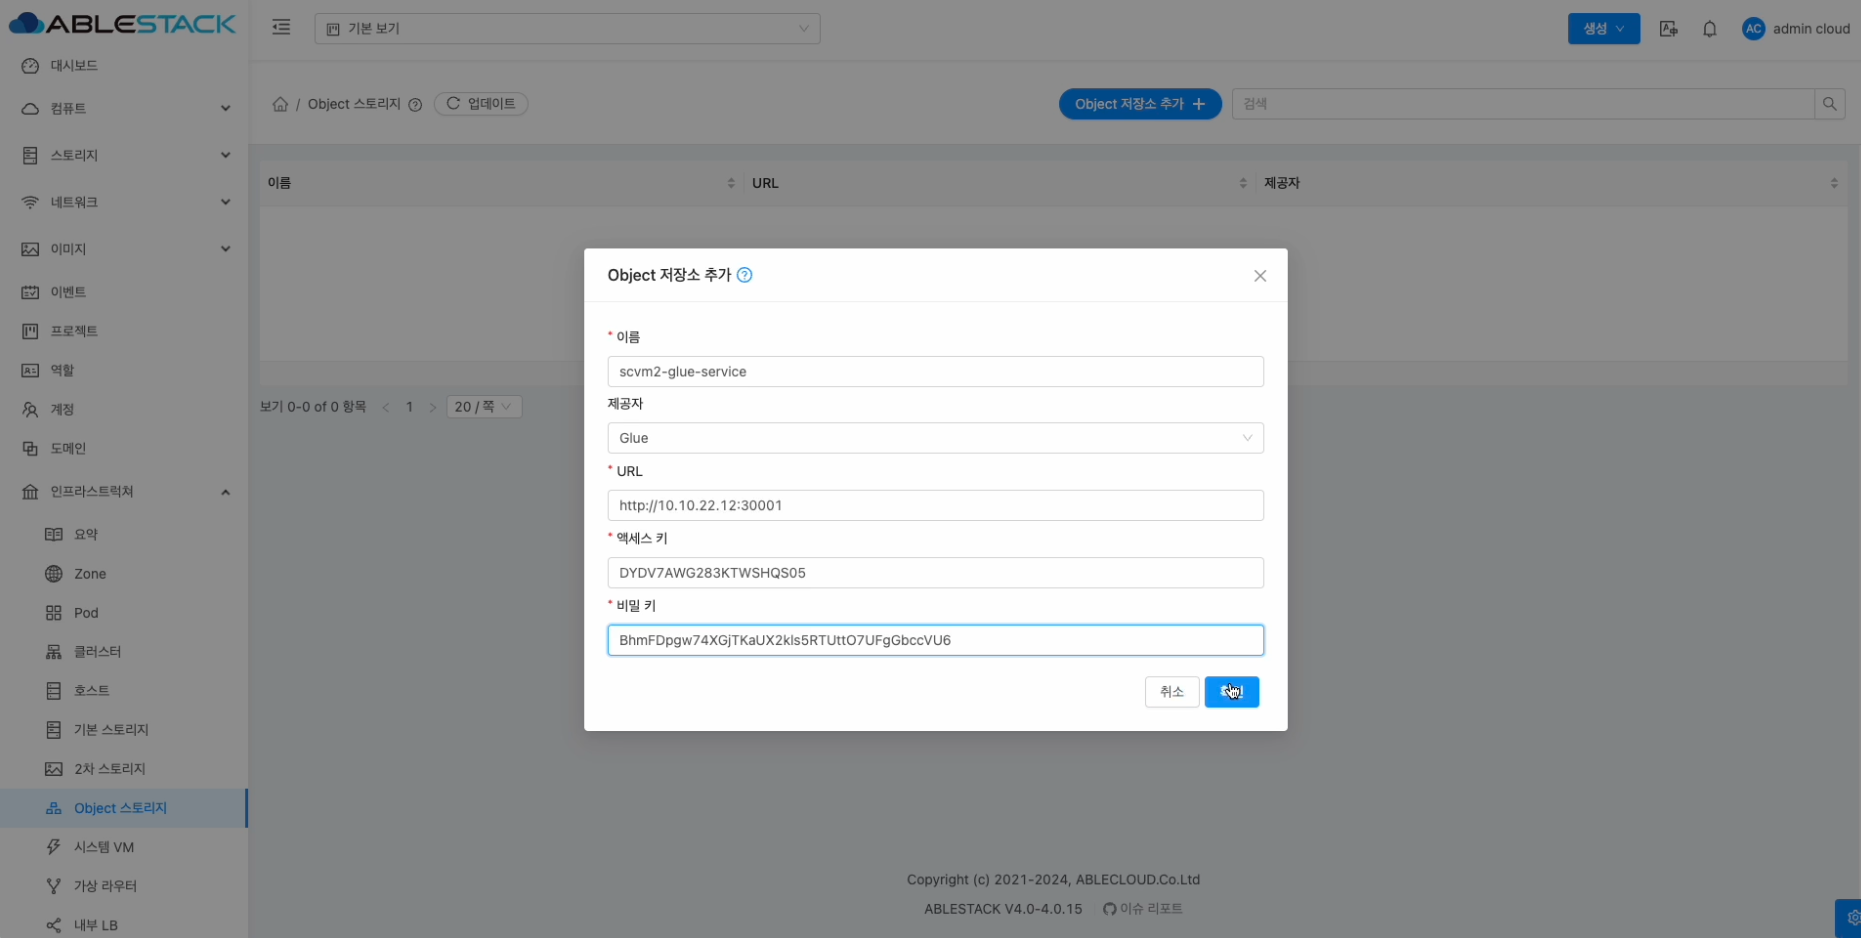Go to the previous page arrow
This screenshot has height=938, width=1861.
pos(386,407)
